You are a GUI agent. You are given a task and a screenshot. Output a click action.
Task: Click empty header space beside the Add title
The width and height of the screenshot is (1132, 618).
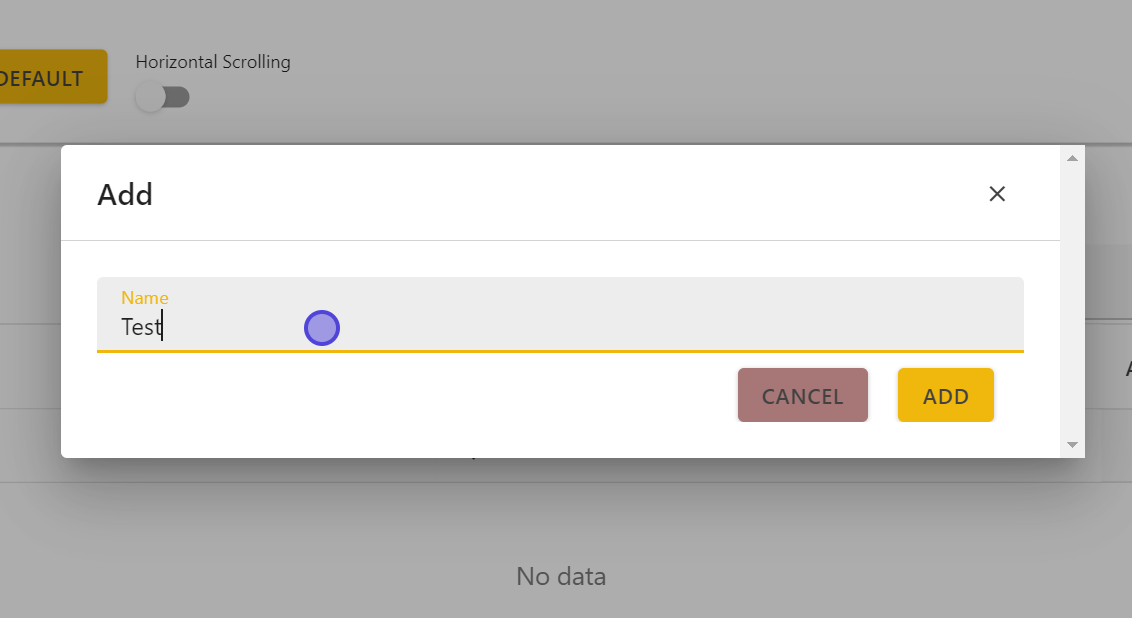coord(560,194)
